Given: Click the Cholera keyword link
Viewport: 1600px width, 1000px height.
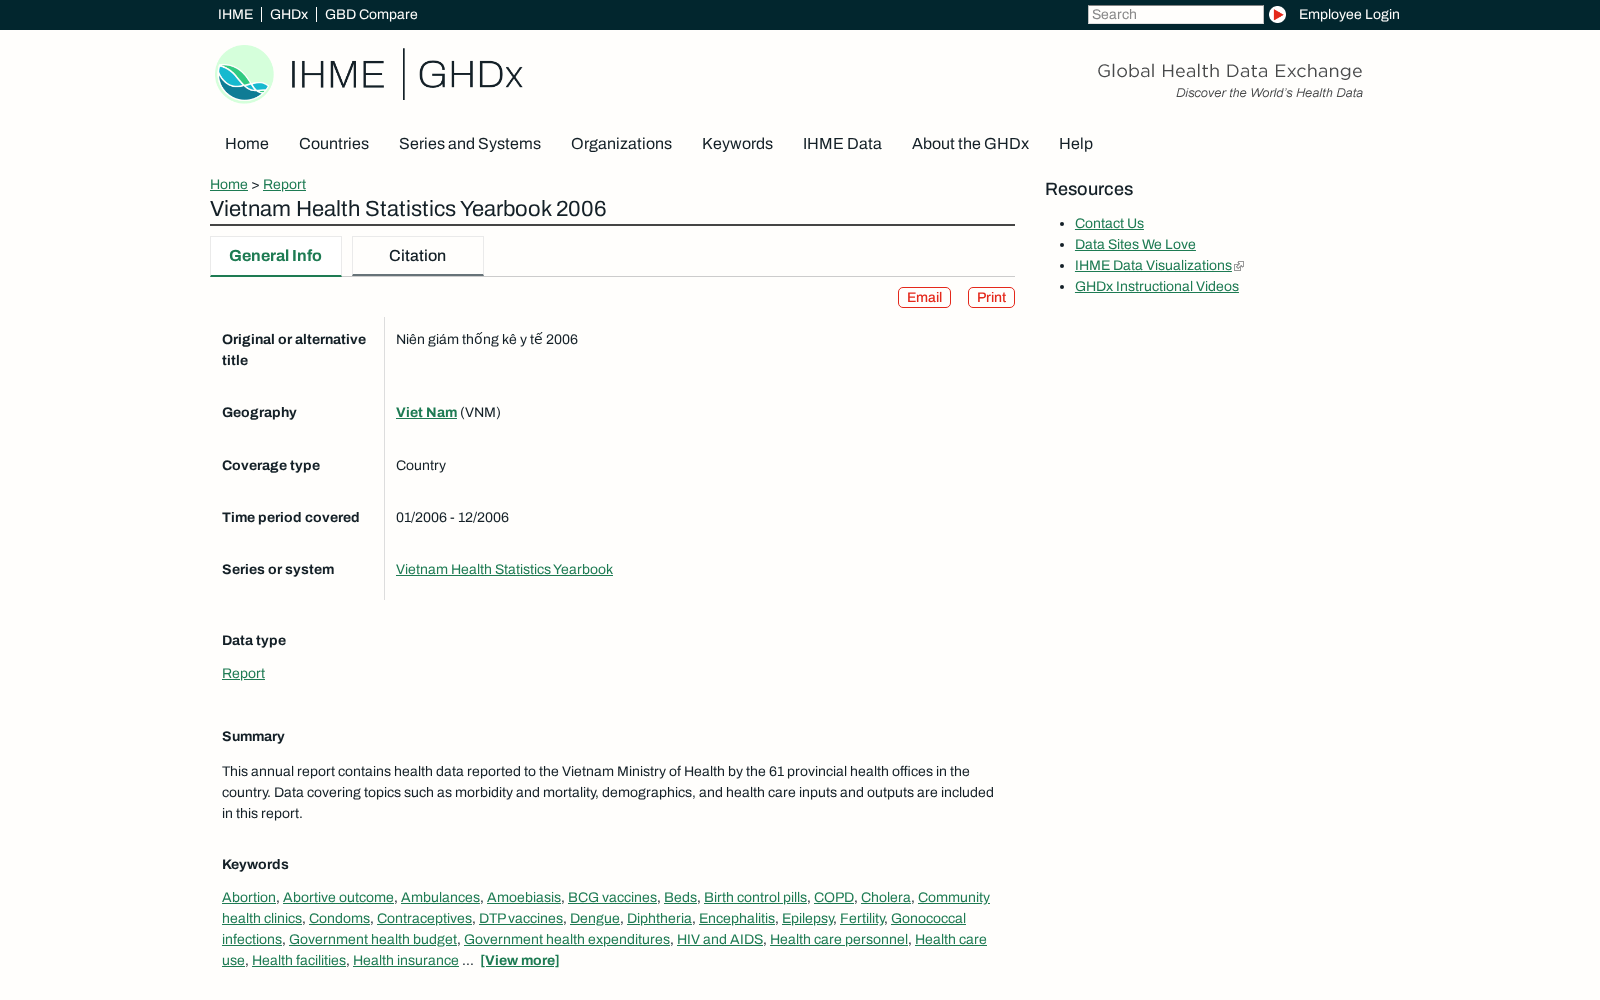Looking at the screenshot, I should (x=886, y=898).
